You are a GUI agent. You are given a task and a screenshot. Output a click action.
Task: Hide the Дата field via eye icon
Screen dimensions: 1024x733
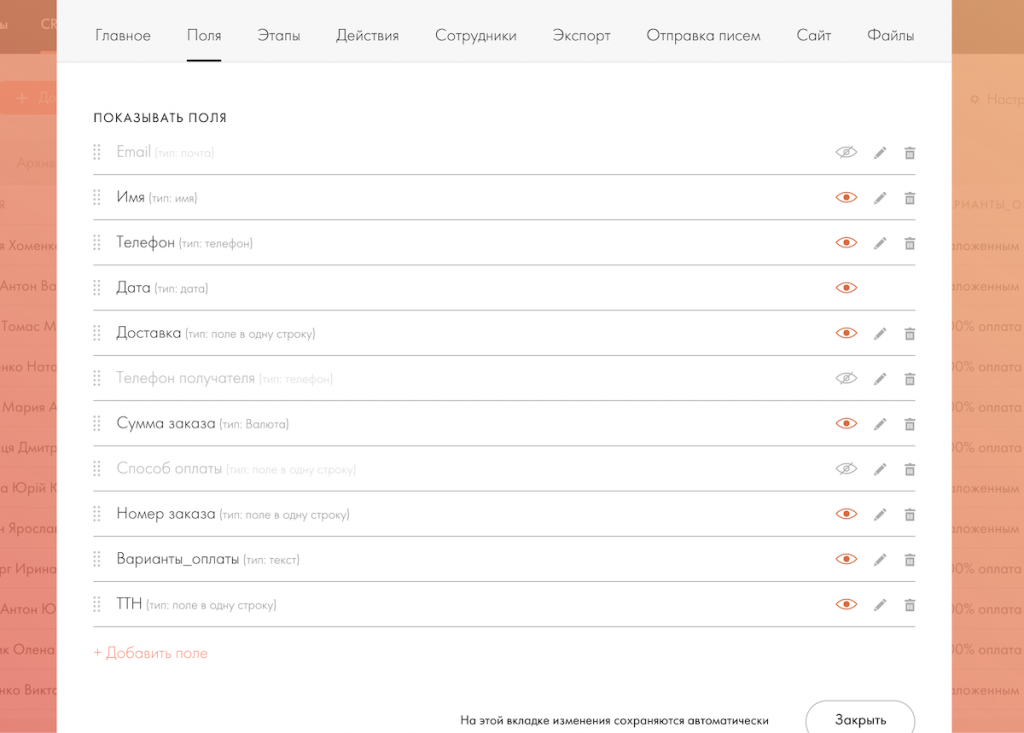(846, 288)
